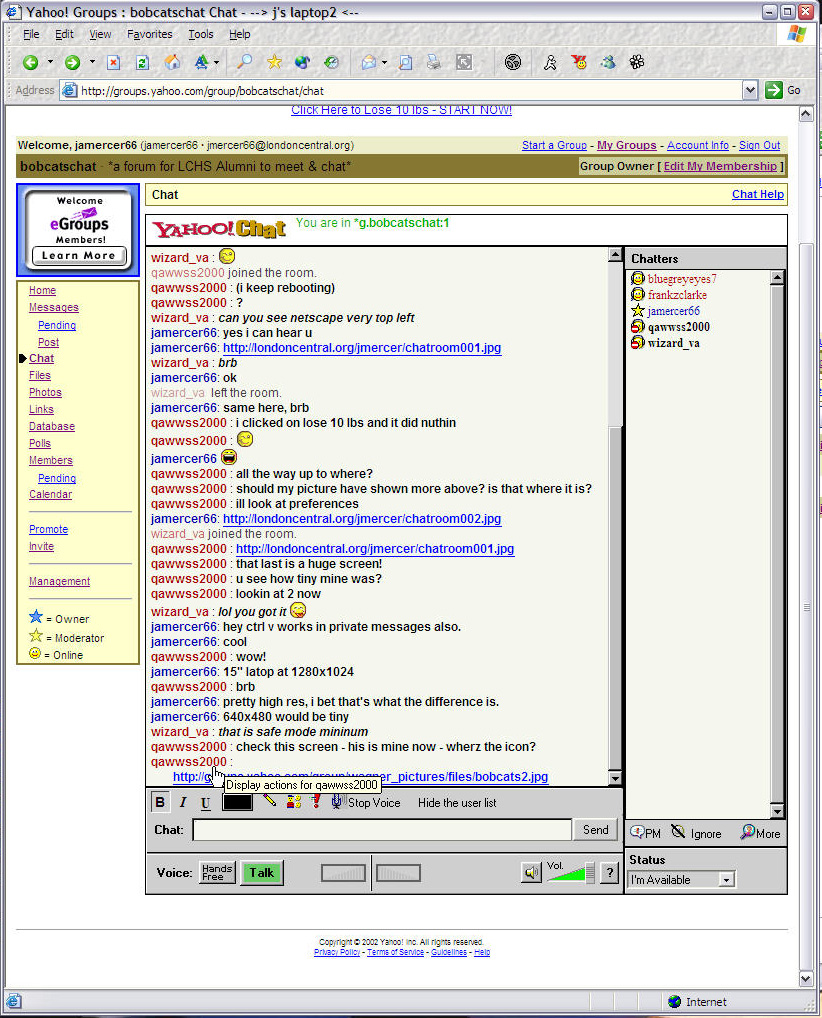The width and height of the screenshot is (822, 1018).
Task: Click the Vol. volume slider handle
Action: click(x=590, y=873)
